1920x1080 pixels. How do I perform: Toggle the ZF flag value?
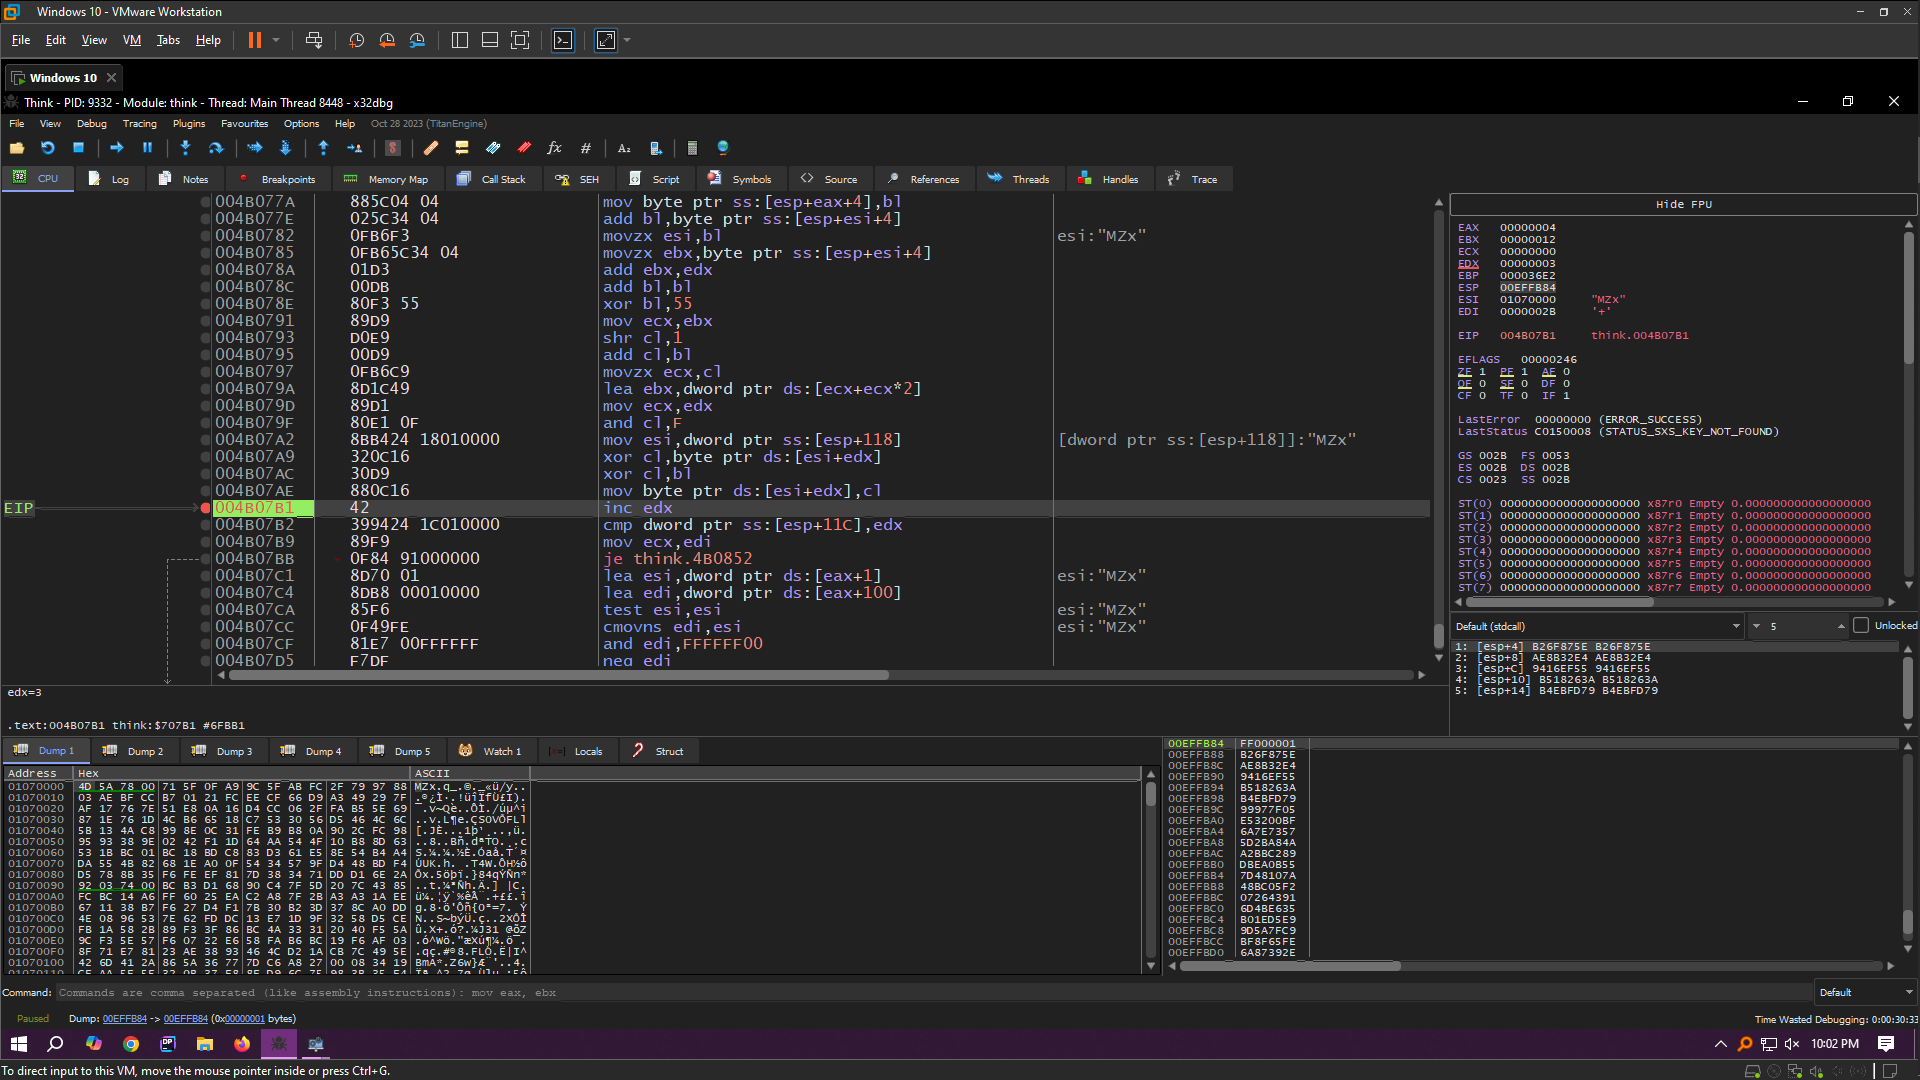tap(1482, 372)
